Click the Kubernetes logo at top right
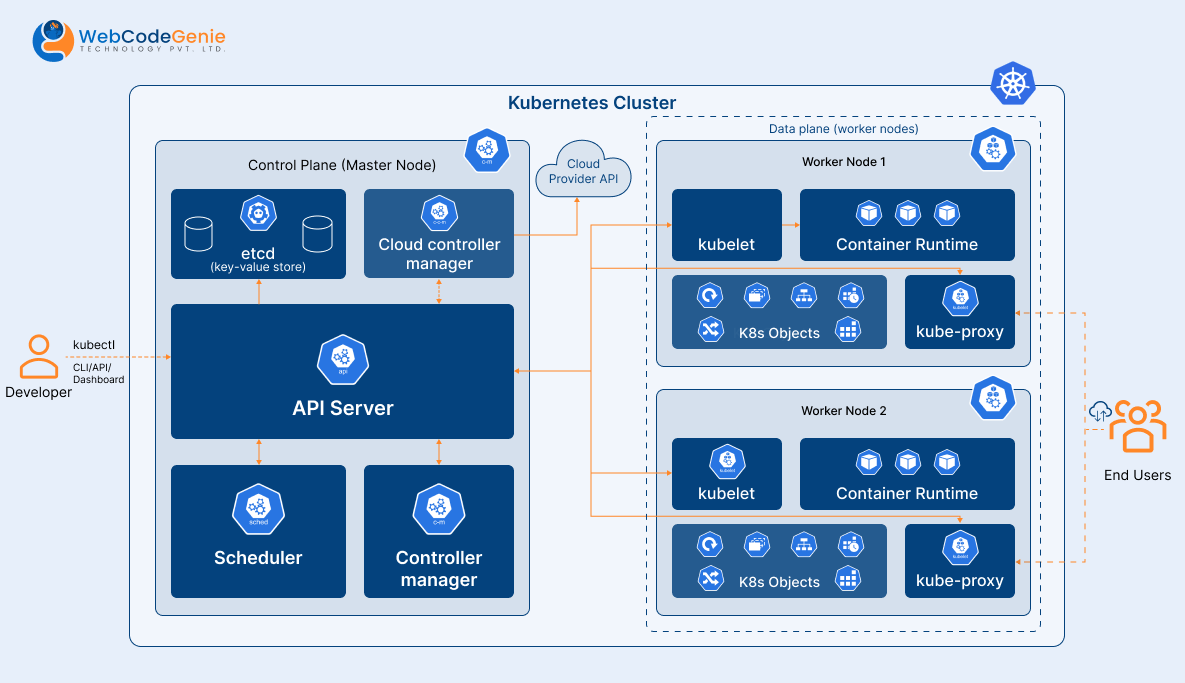 1012,84
